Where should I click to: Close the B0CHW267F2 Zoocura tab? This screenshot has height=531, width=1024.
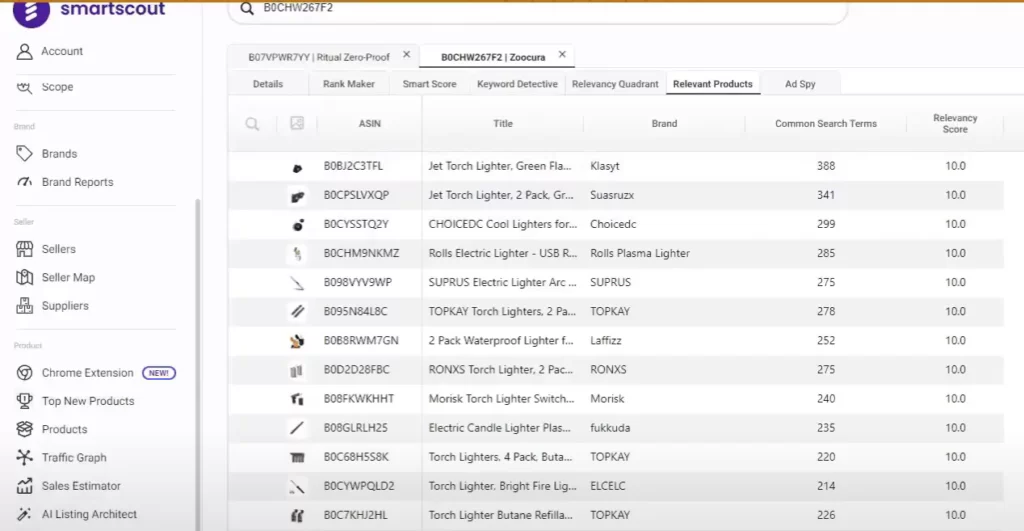click(562, 55)
